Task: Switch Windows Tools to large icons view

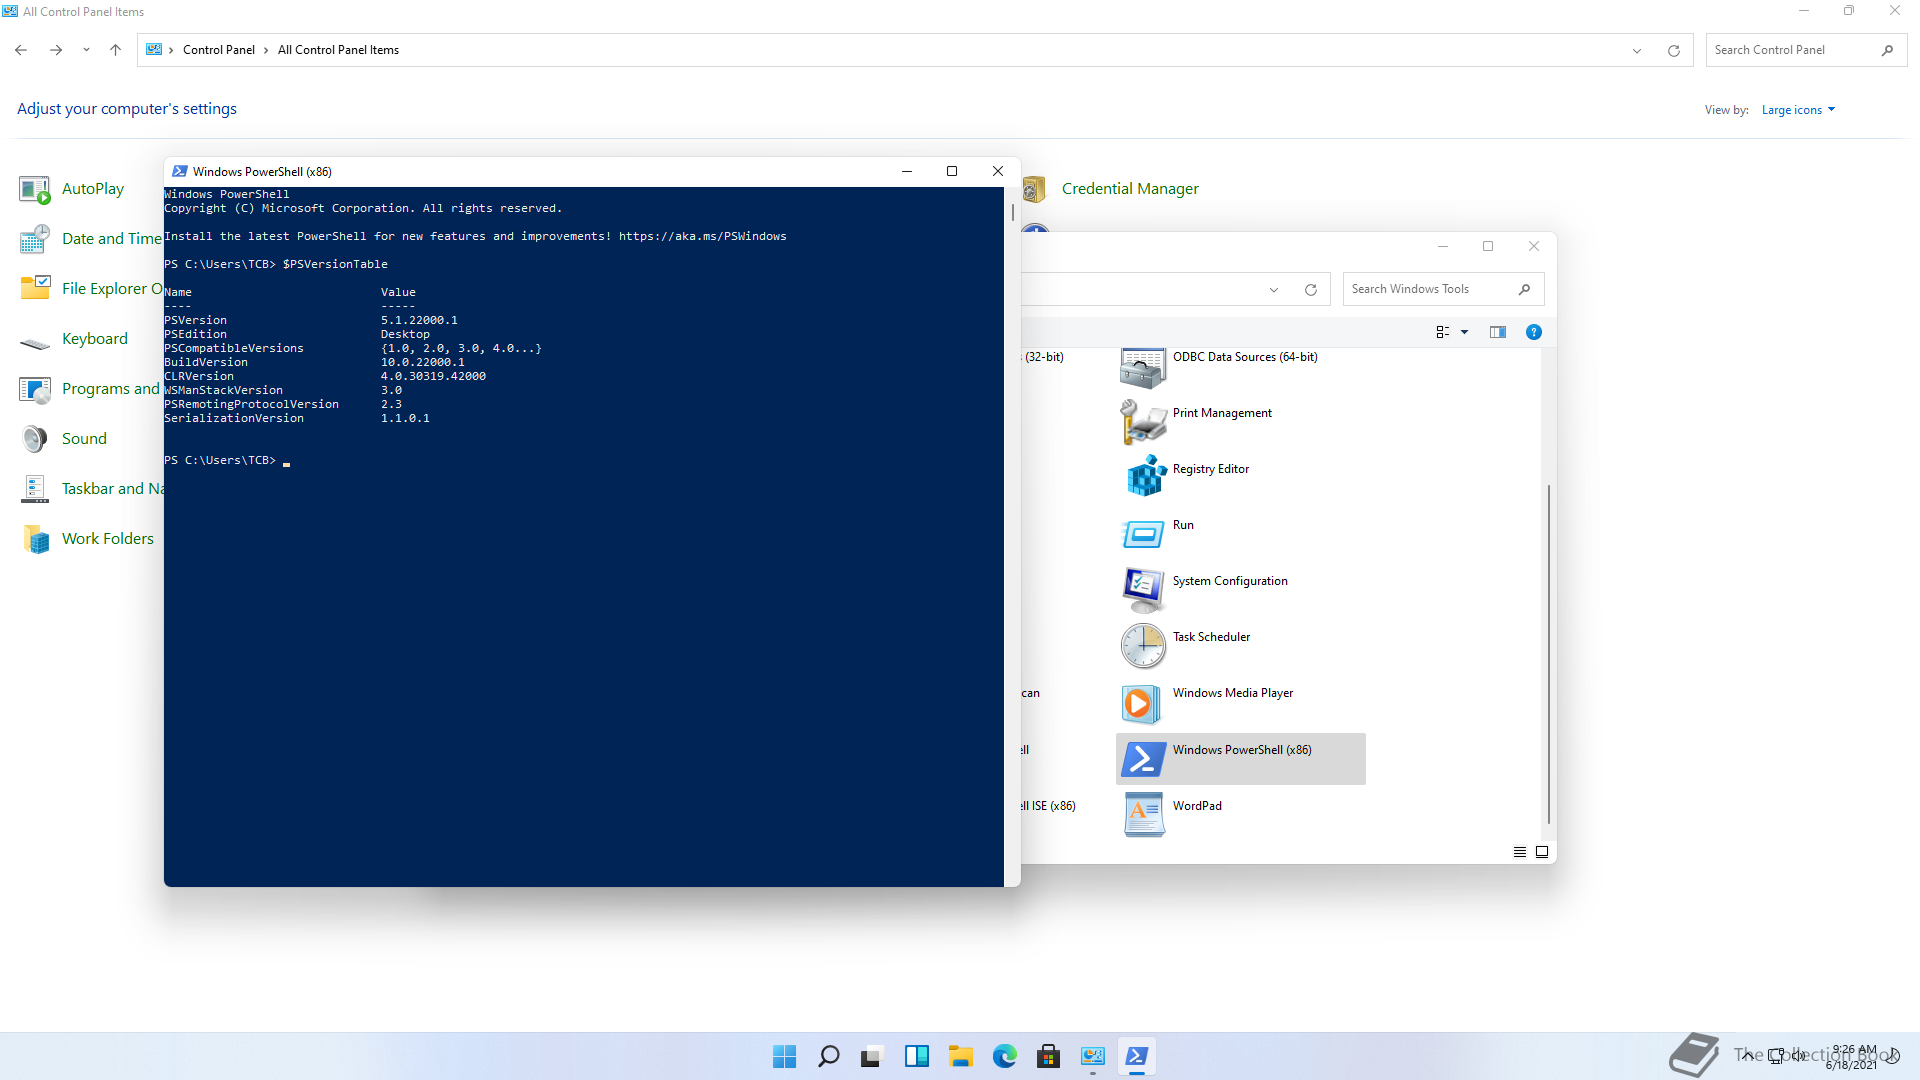Action: coord(1542,852)
